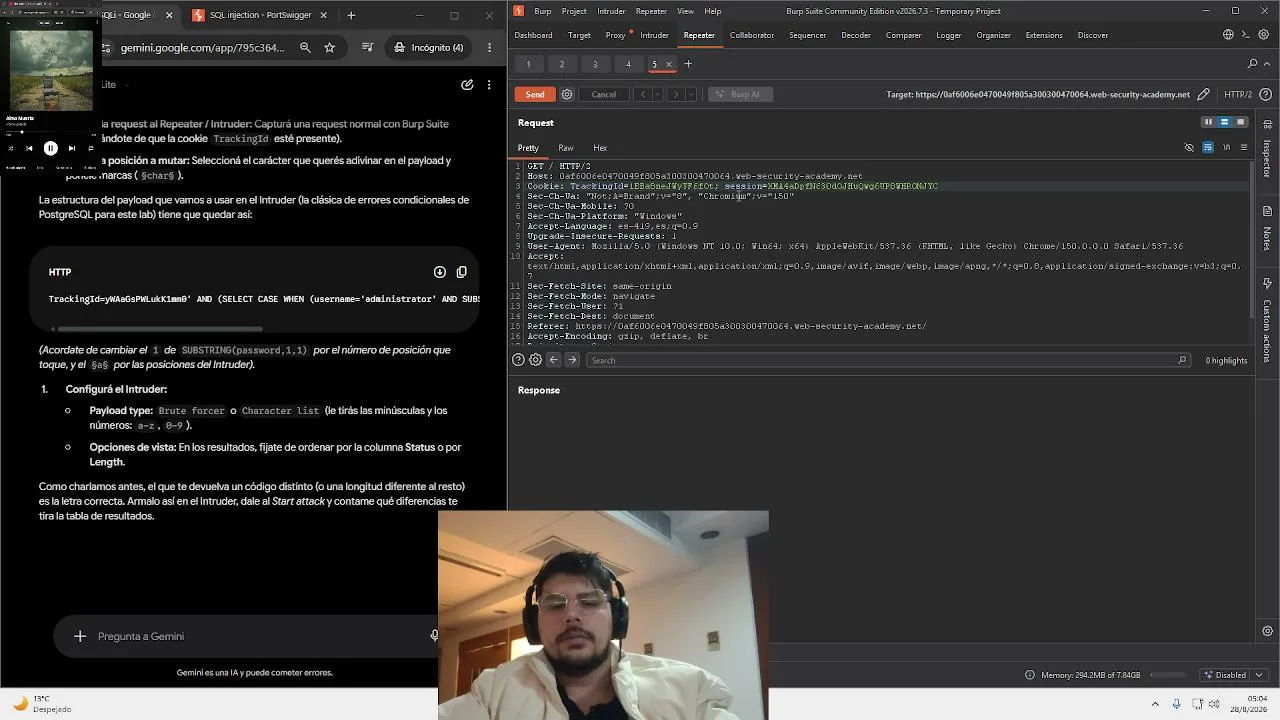The image size is (1280, 720).
Task: Switch to the Decoder tool tab
Action: (856, 35)
